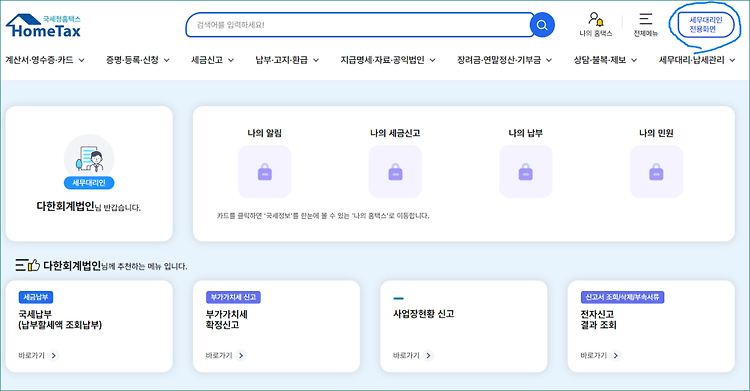Click the 나의 납부 heading
Screen dimensions: 750x391
point(526,133)
